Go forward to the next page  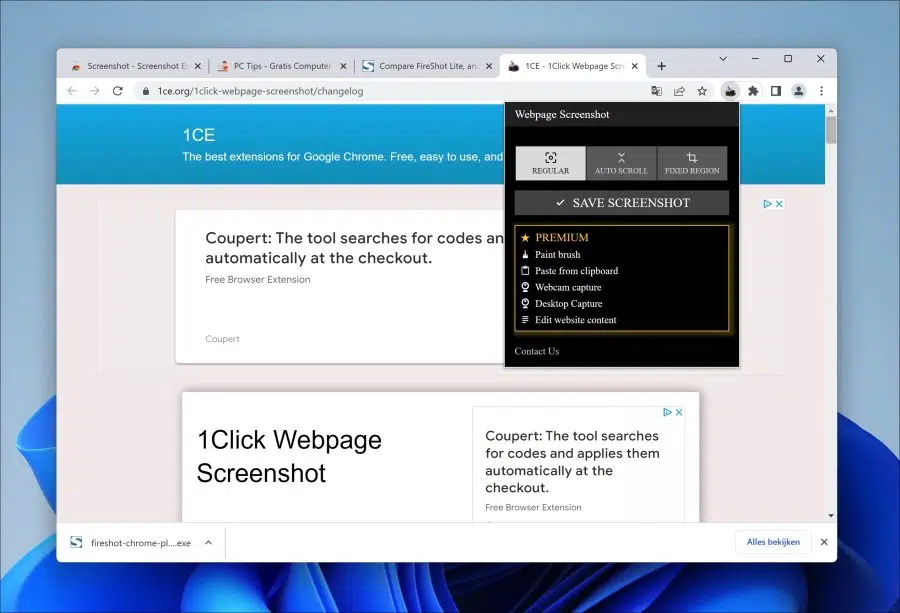pos(95,91)
